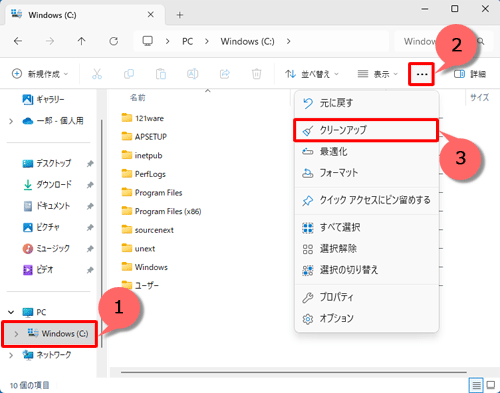
Task: Click the Share icon in toolbar
Action: pos(225,74)
